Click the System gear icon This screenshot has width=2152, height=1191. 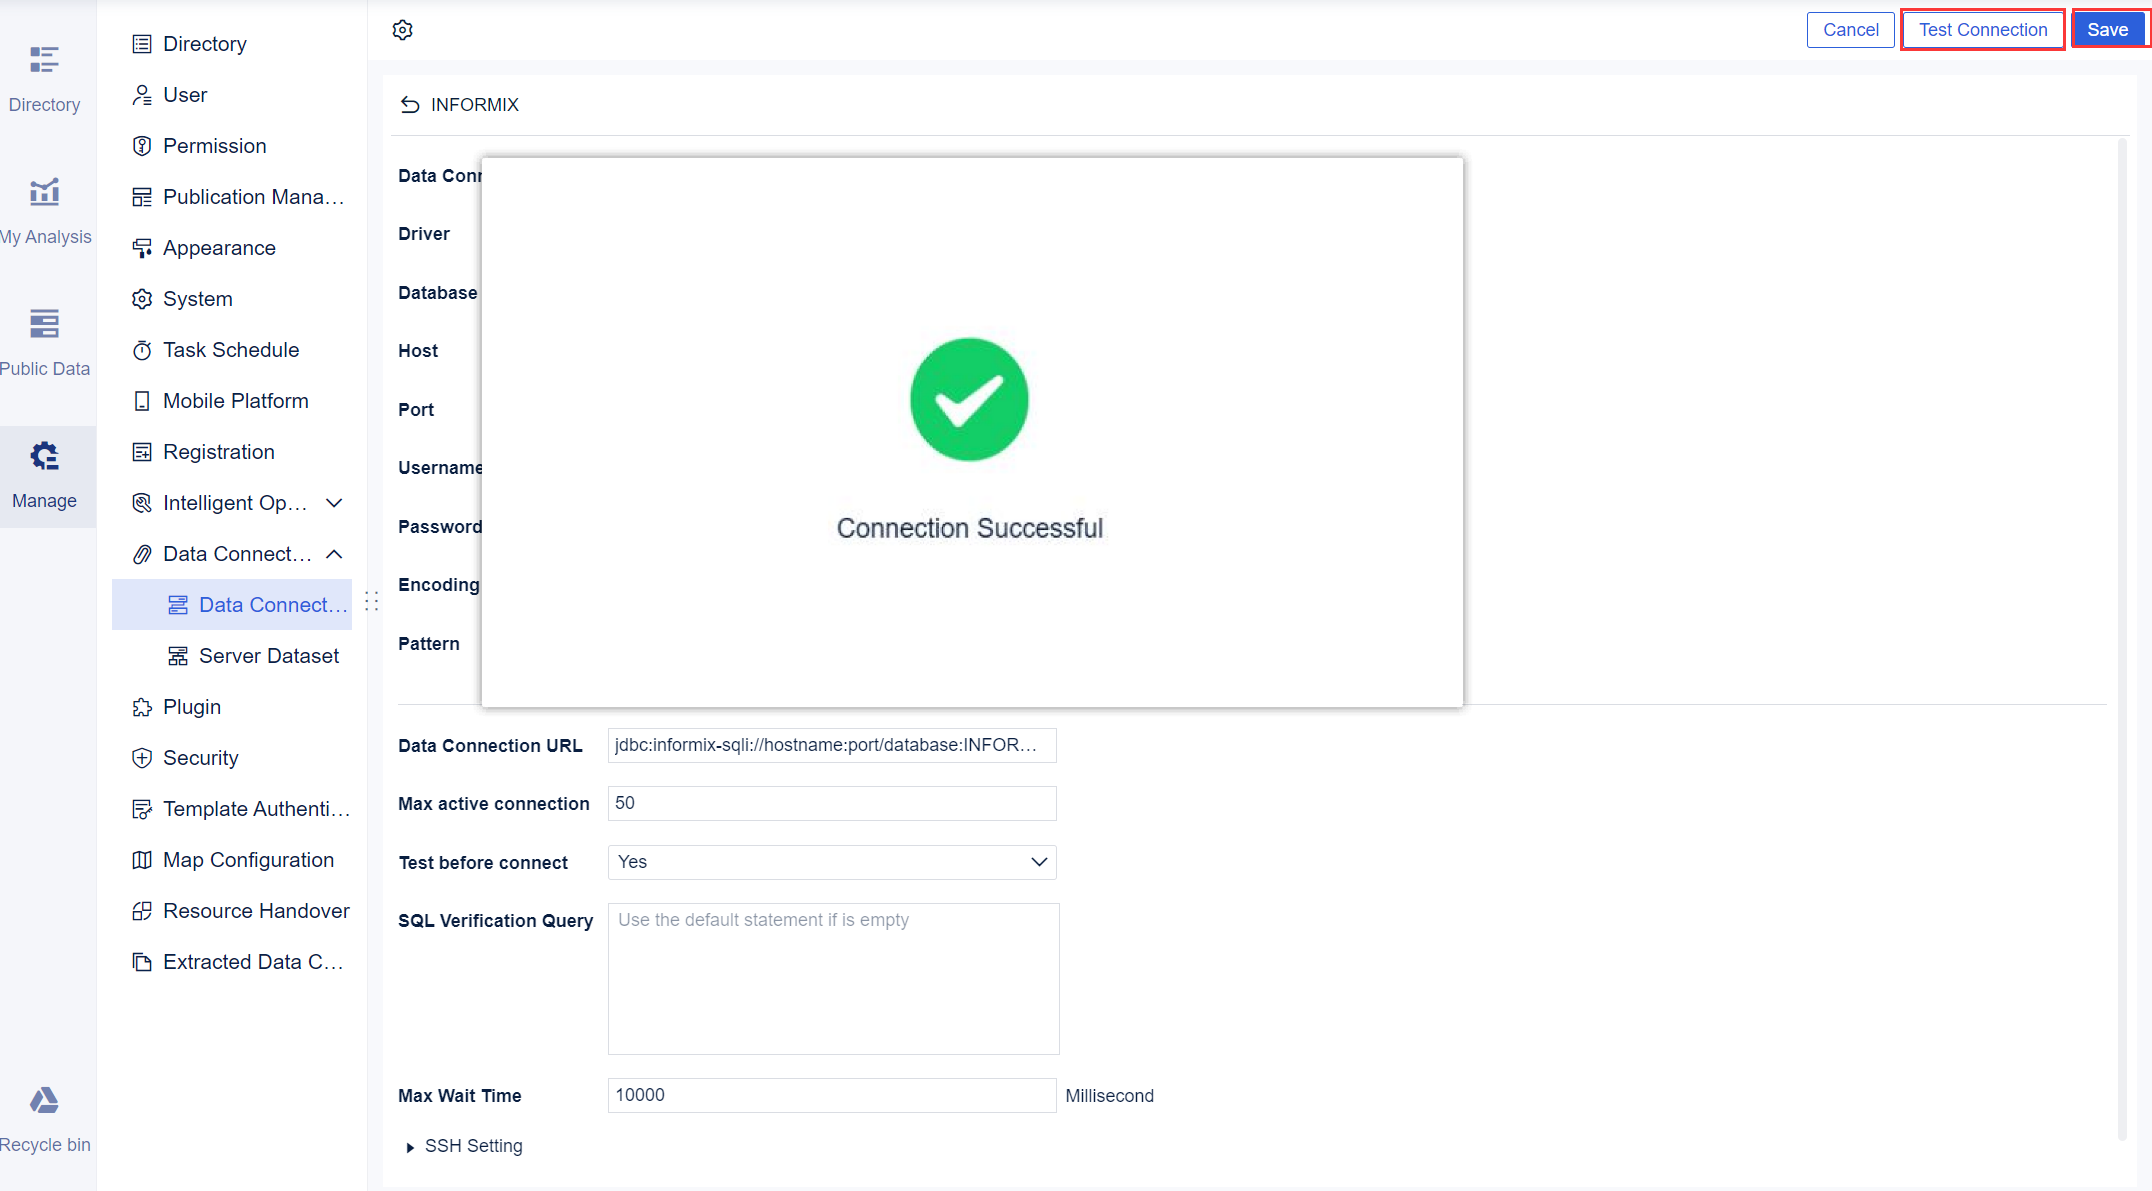pyautogui.click(x=142, y=299)
